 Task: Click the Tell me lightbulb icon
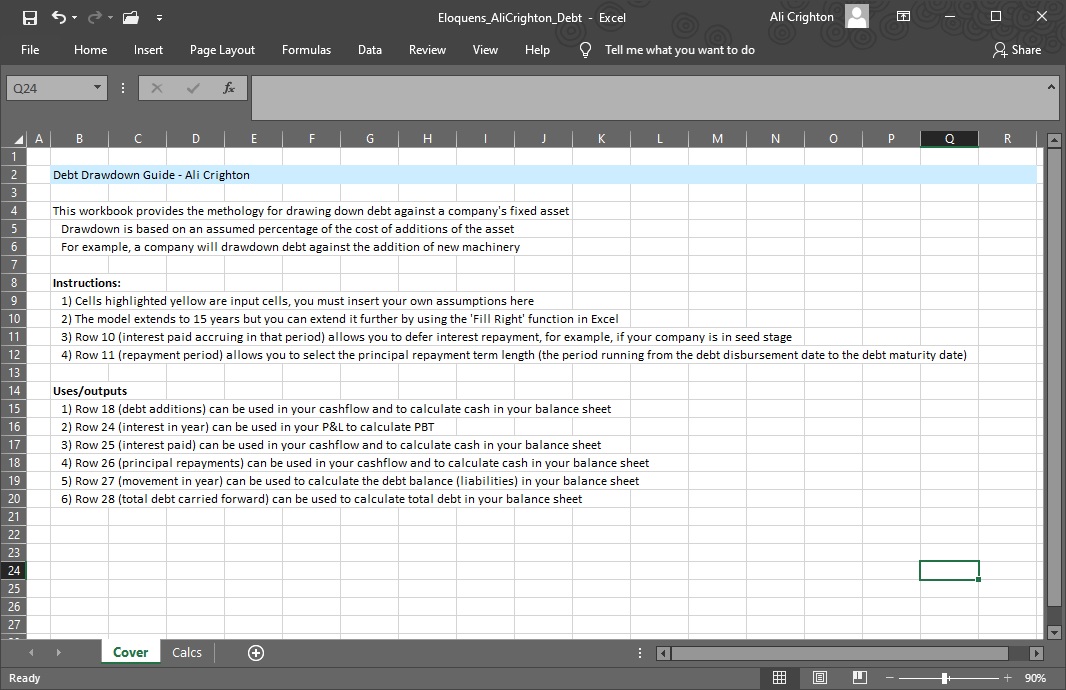pyautogui.click(x=585, y=50)
